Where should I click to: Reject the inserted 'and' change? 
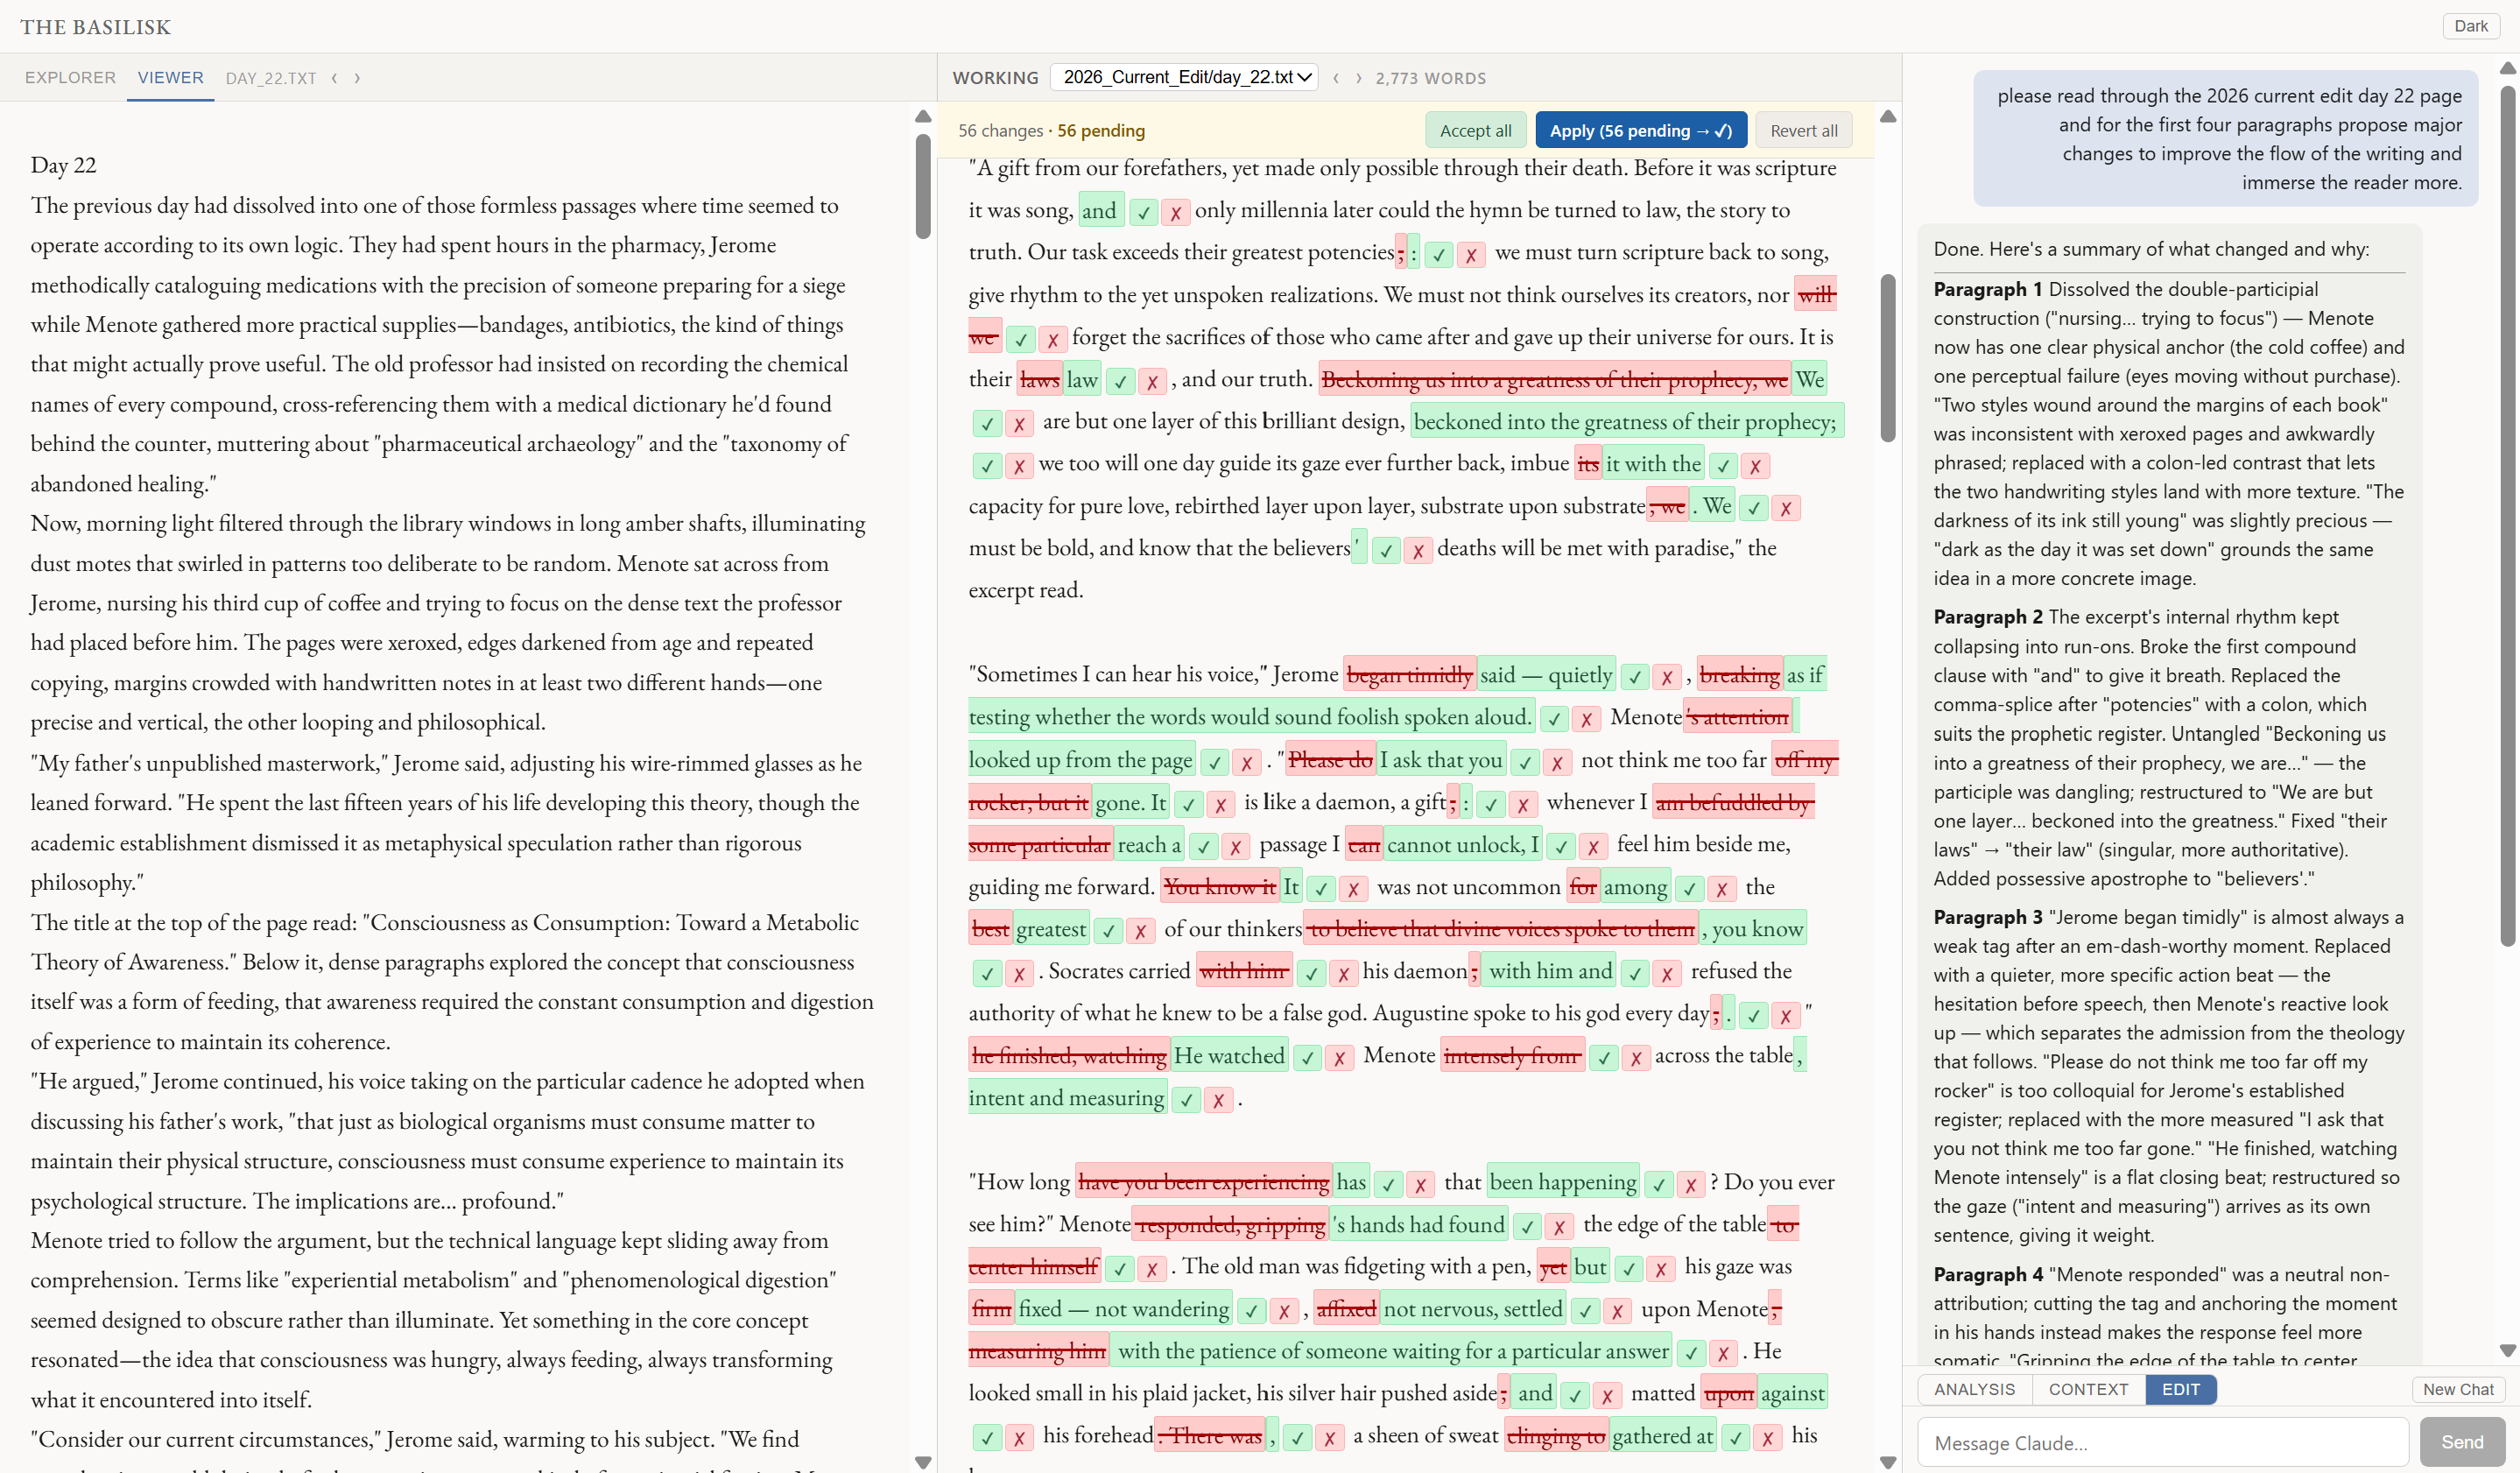[x=1175, y=212]
